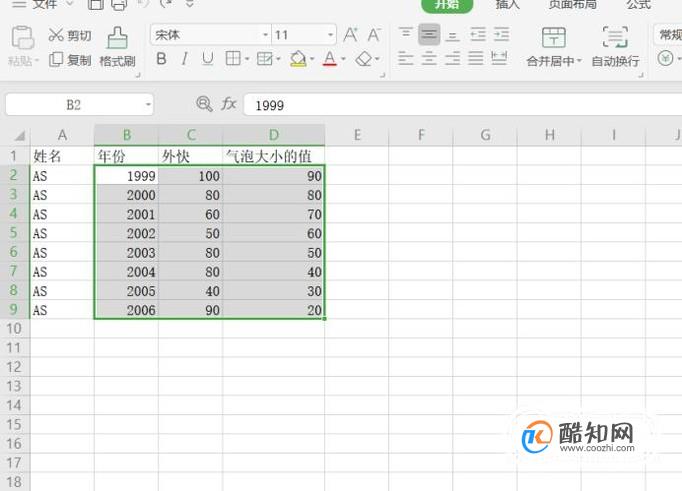Image resolution: width=682 pixels, height=491 pixels.
Task: Click cell containing 年份
Action: 126,156
